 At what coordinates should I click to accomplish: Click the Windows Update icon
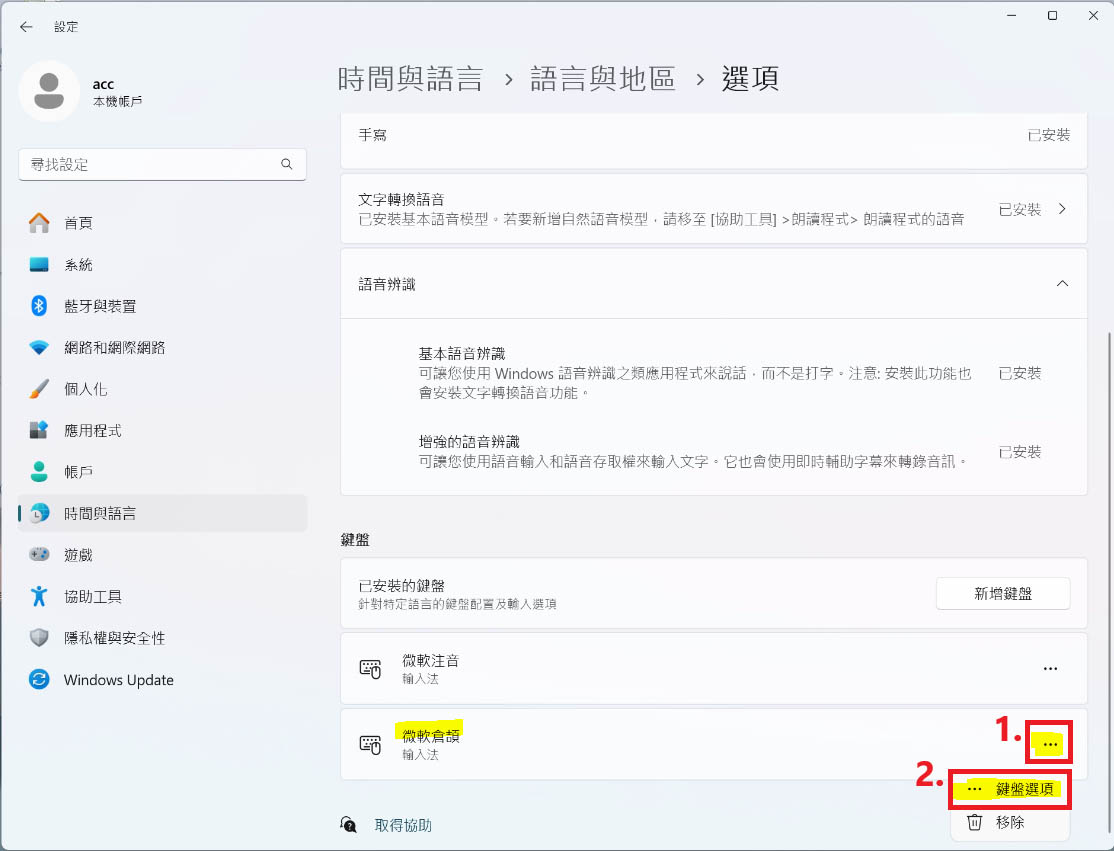pyautogui.click(x=39, y=680)
